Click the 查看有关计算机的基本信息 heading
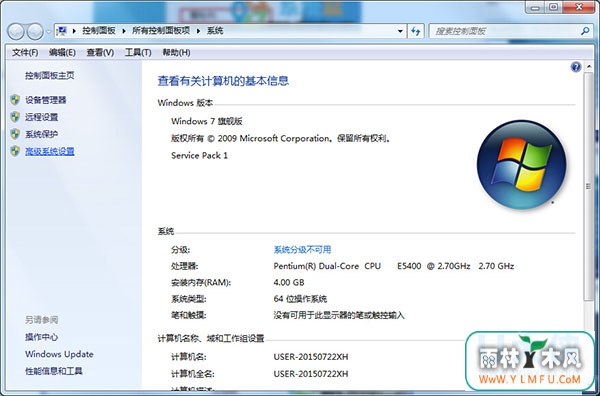This screenshot has width=600, height=396. (x=223, y=81)
